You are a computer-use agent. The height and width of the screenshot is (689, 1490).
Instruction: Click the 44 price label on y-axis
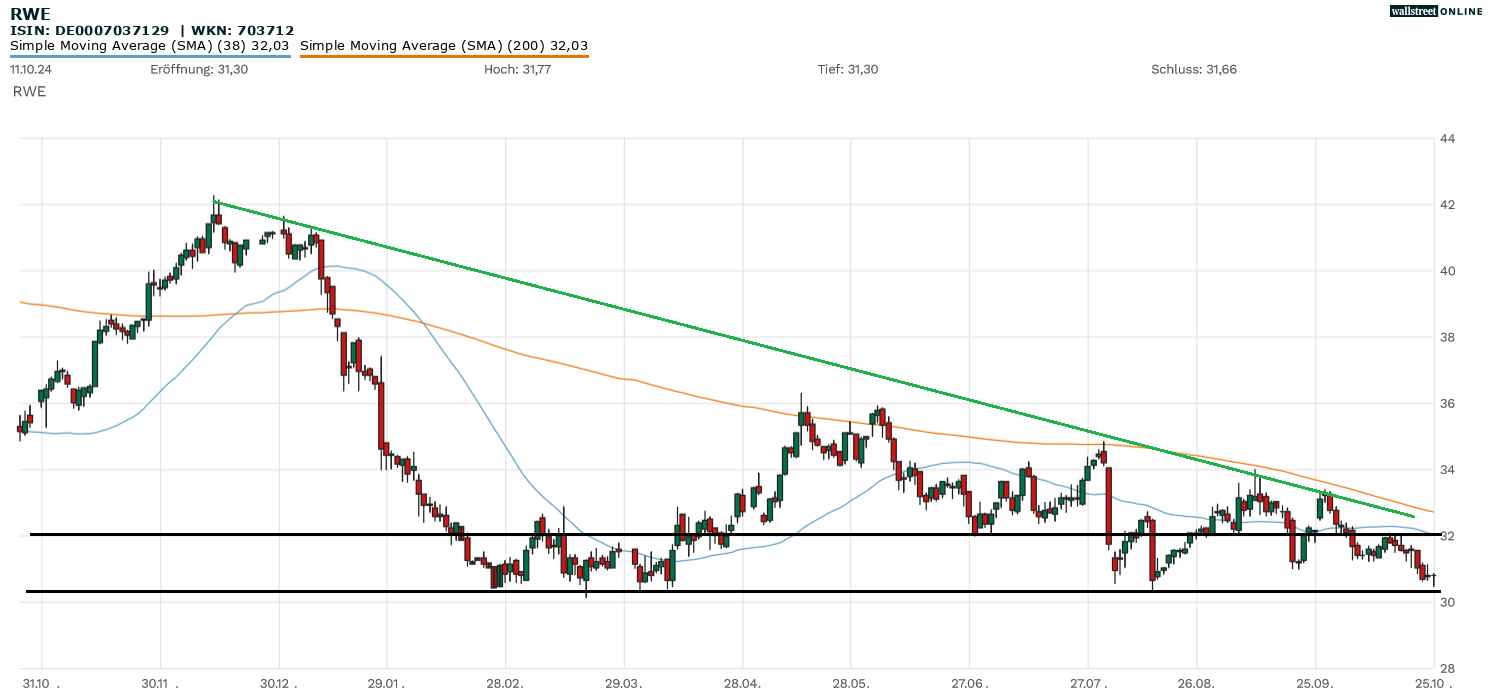point(1447,139)
